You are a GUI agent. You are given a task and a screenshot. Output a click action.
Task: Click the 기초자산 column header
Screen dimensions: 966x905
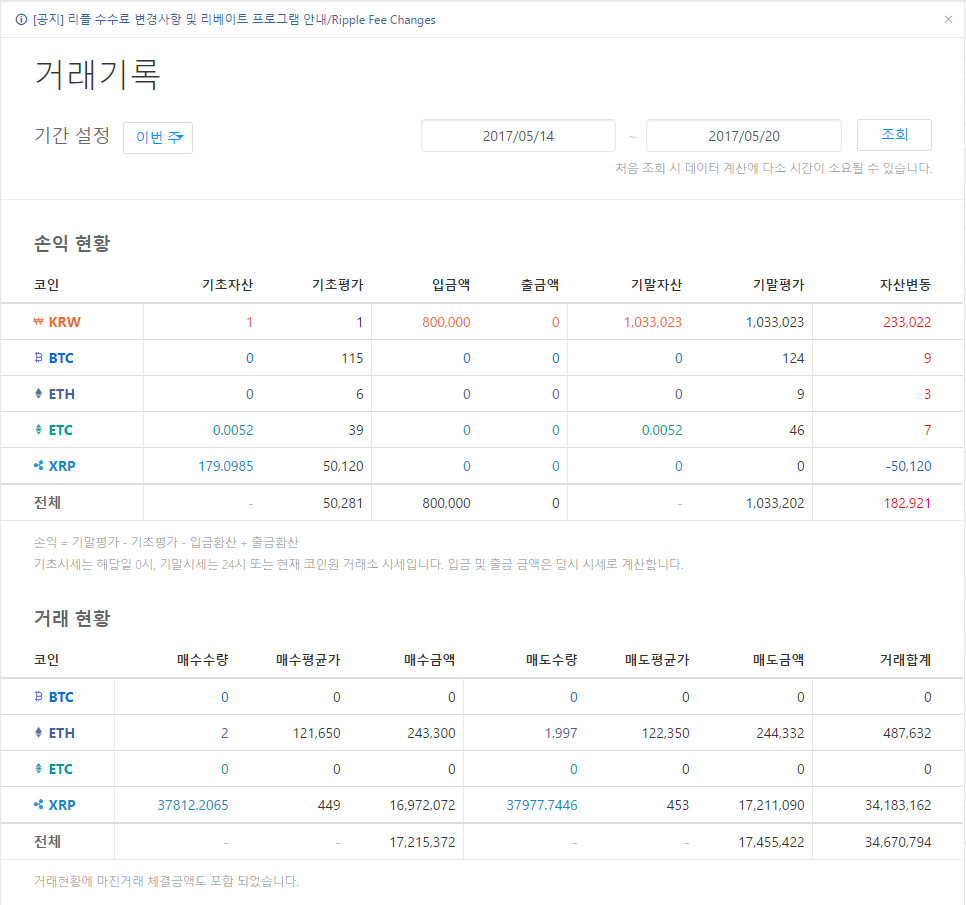227,285
